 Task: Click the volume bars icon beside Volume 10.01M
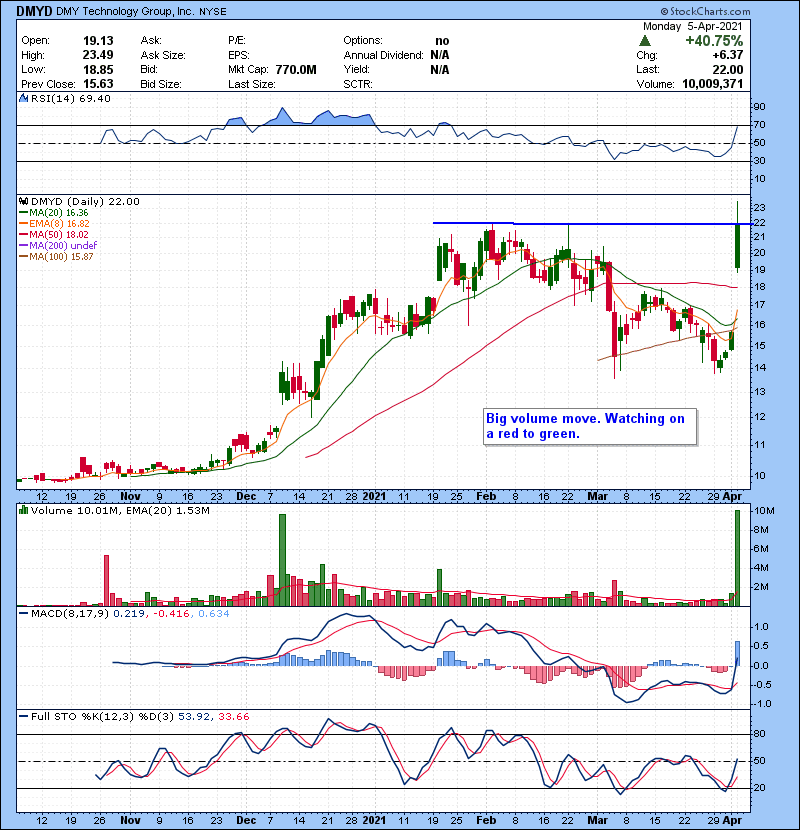coord(23,510)
